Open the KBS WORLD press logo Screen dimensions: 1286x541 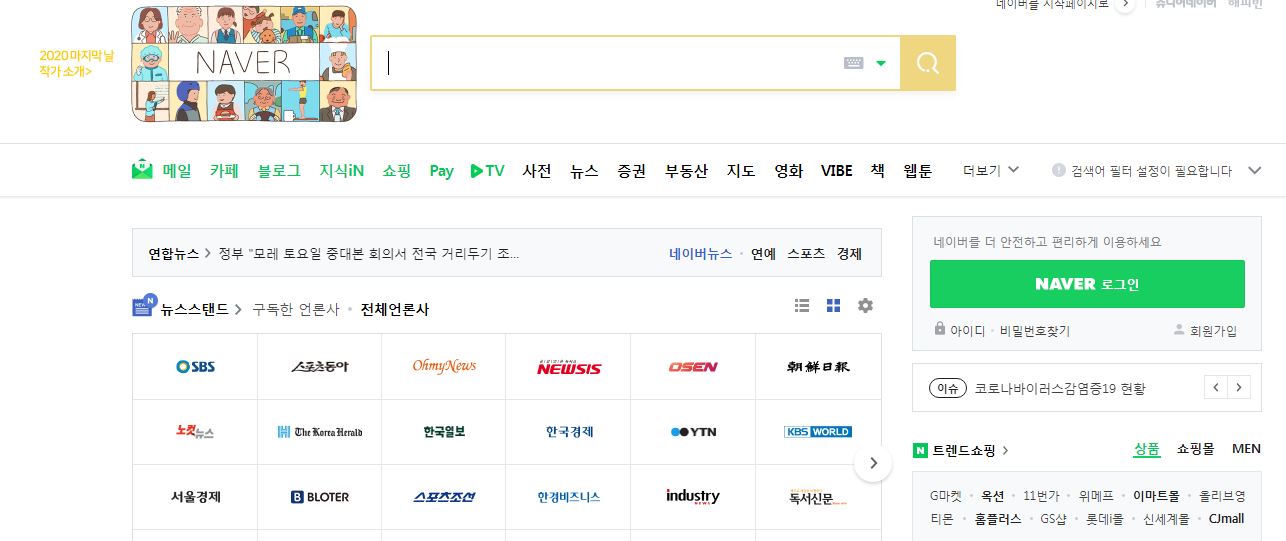[818, 432]
